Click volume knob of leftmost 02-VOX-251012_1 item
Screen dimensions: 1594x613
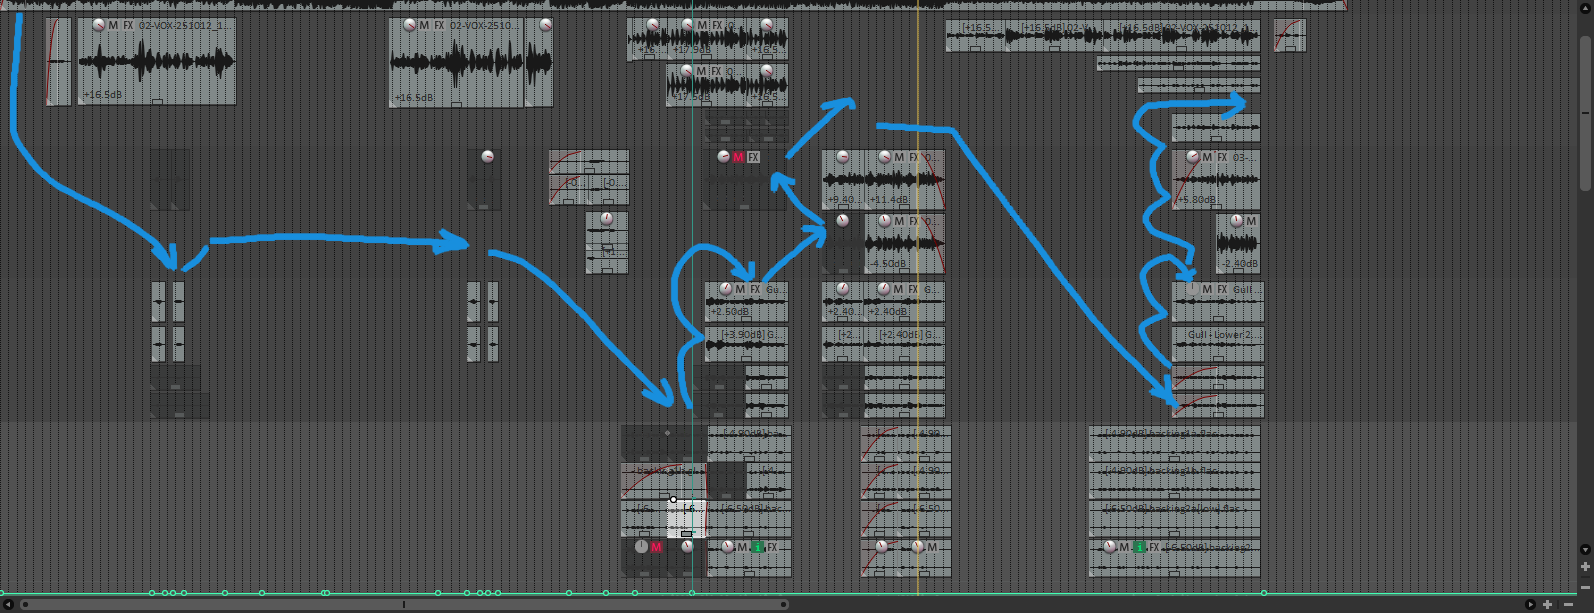coord(98,25)
